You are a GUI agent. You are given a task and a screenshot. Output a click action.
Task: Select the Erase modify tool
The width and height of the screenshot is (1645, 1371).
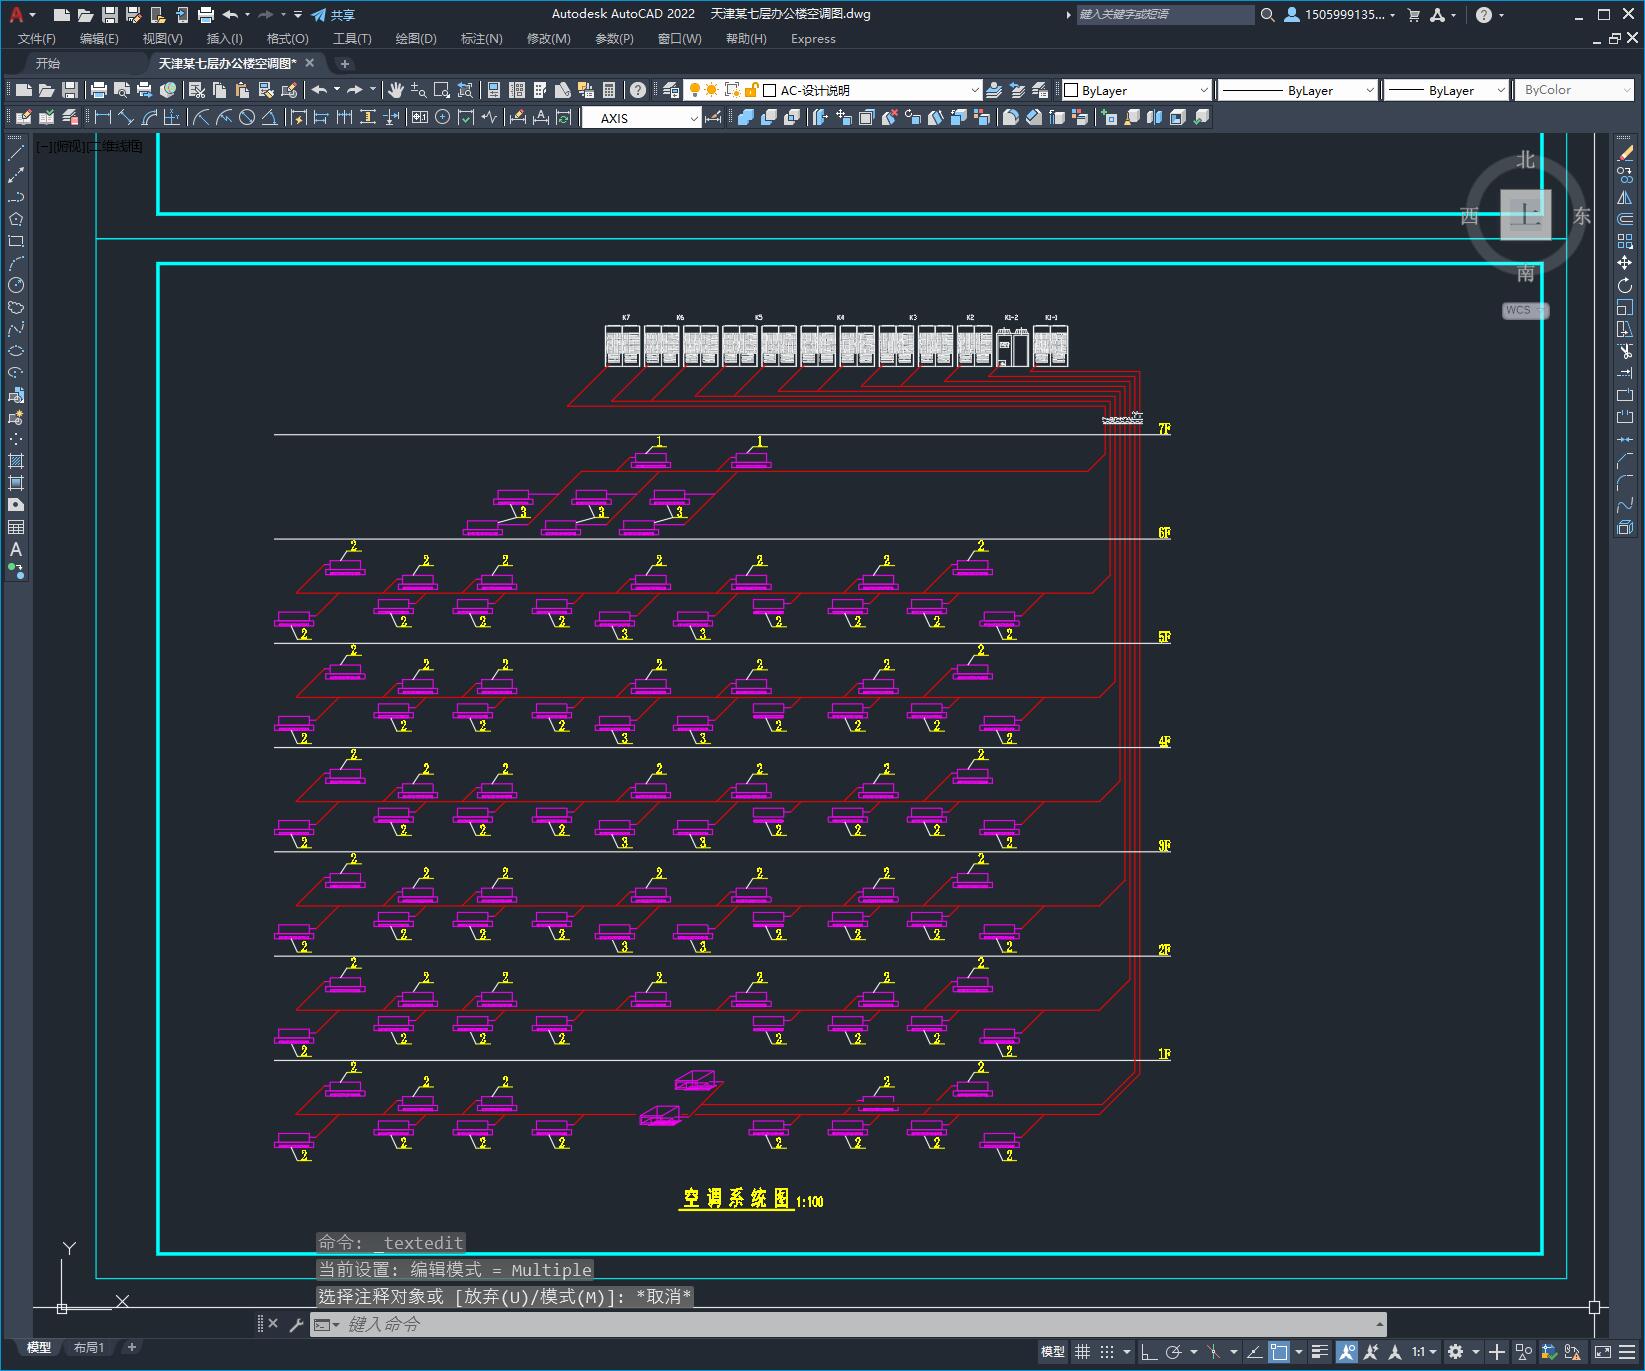coord(1625,153)
